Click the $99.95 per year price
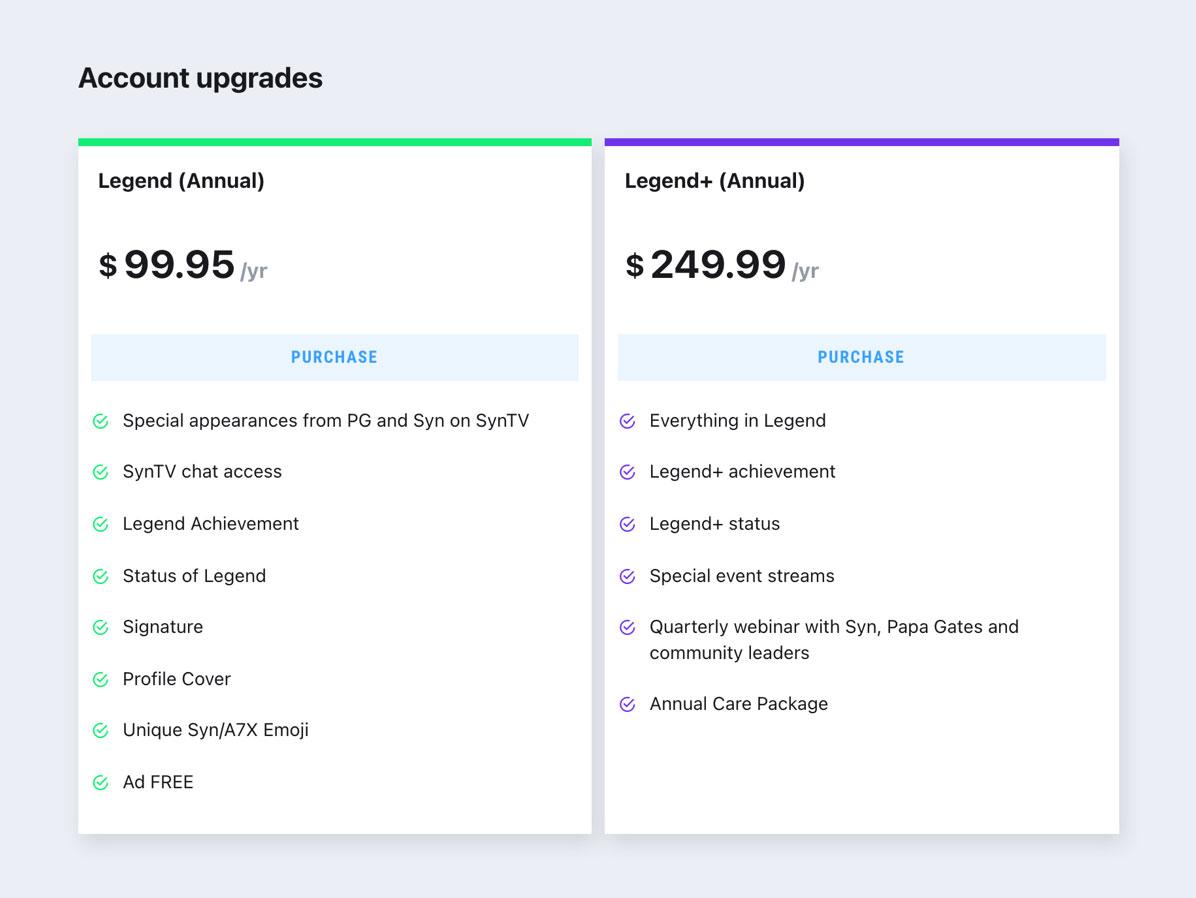 tap(182, 265)
